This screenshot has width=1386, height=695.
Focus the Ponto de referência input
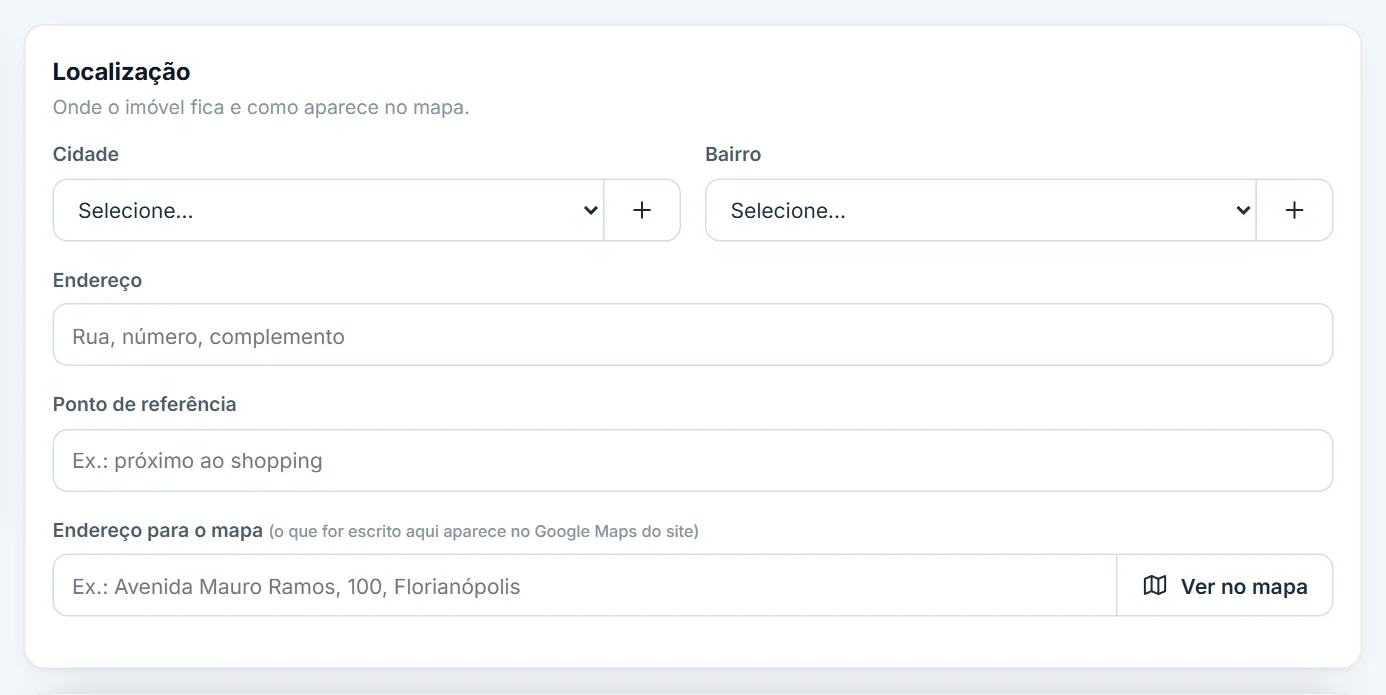[x=693, y=461]
